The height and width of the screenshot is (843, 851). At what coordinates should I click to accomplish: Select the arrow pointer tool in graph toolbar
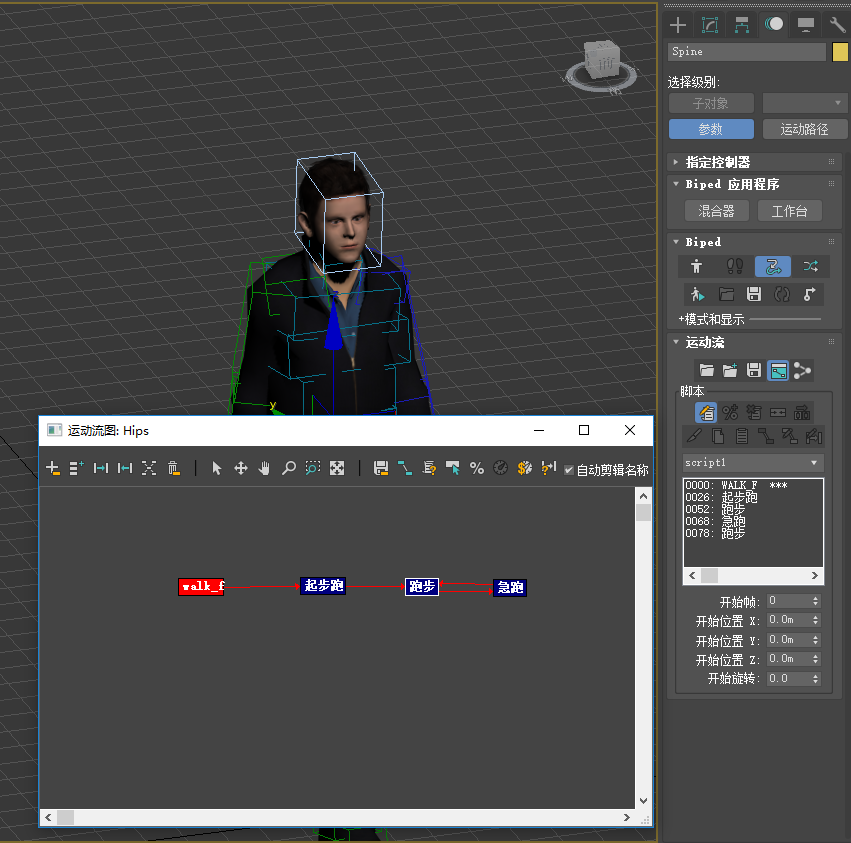[217, 468]
